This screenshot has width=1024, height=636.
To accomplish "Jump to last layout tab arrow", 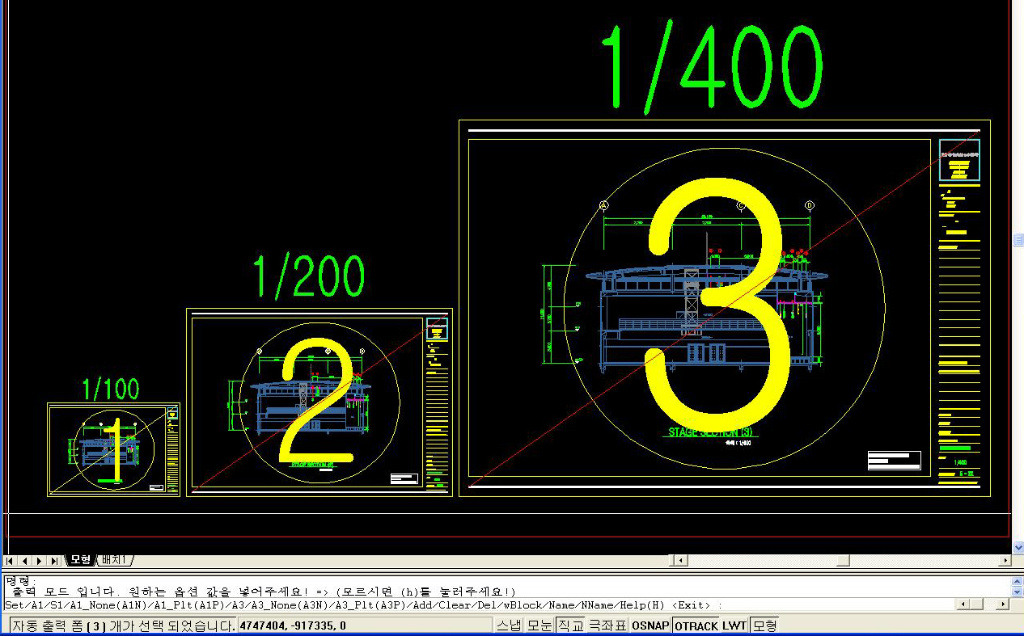I will (53, 561).
